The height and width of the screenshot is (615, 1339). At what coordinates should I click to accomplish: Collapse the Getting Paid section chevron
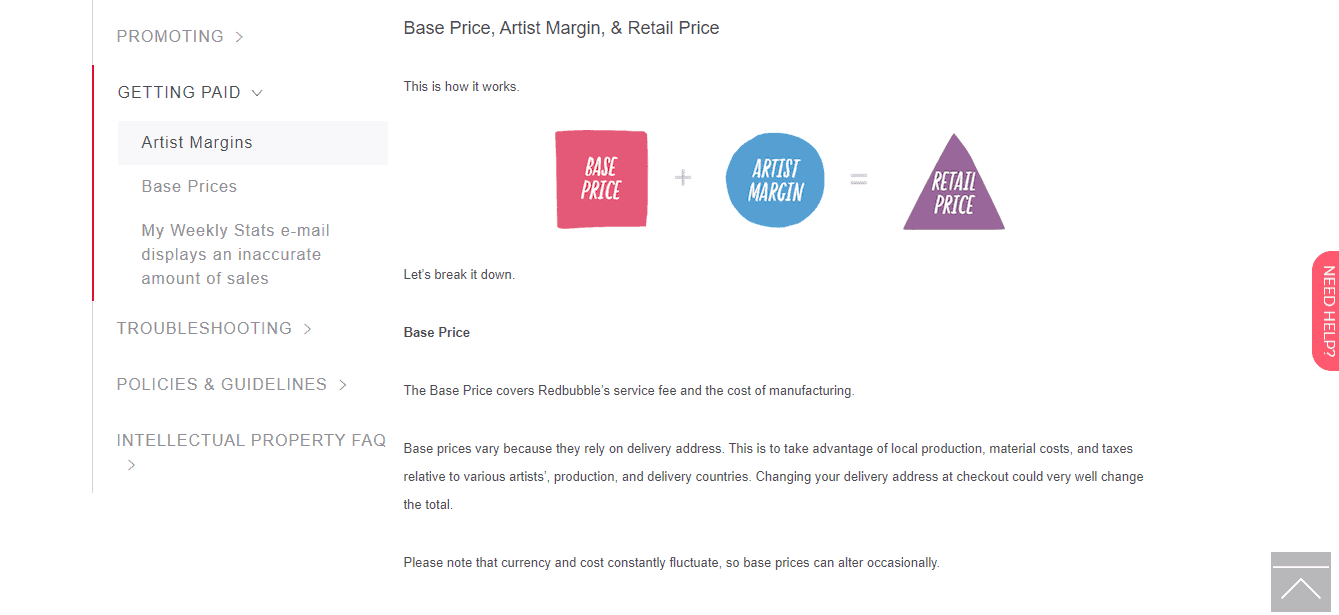point(257,93)
